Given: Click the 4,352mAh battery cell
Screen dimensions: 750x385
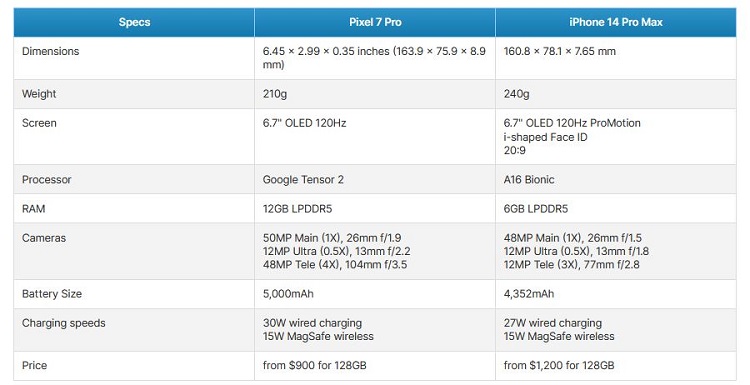Looking at the screenshot, I should (616, 294).
